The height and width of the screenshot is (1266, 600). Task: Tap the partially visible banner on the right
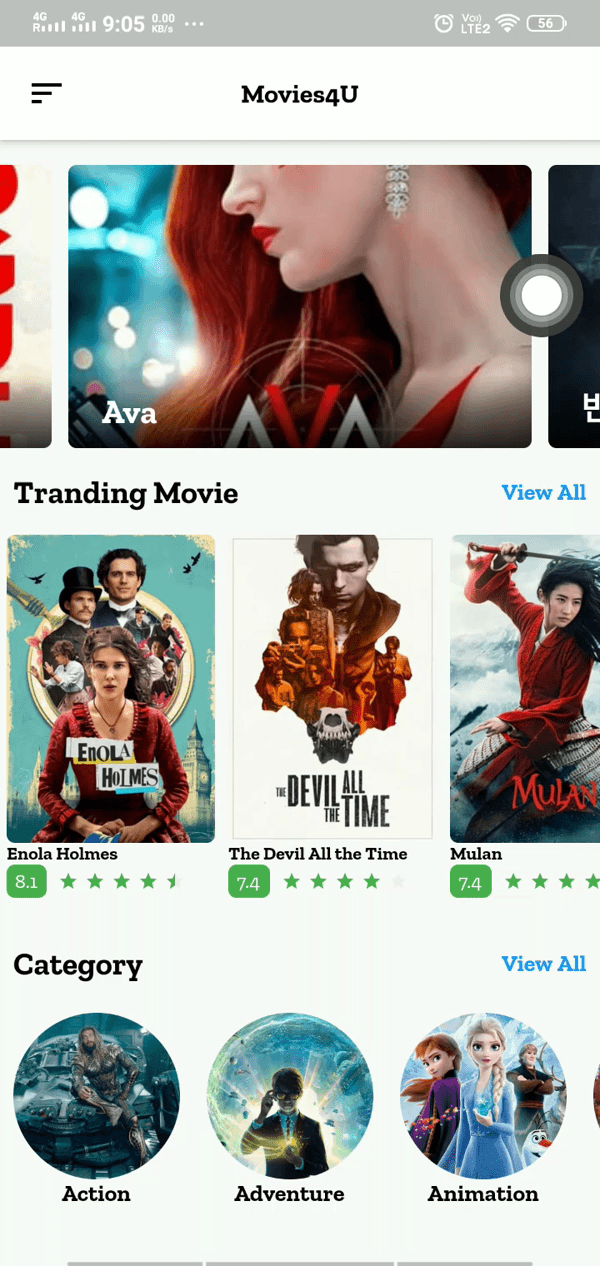pyautogui.click(x=574, y=306)
